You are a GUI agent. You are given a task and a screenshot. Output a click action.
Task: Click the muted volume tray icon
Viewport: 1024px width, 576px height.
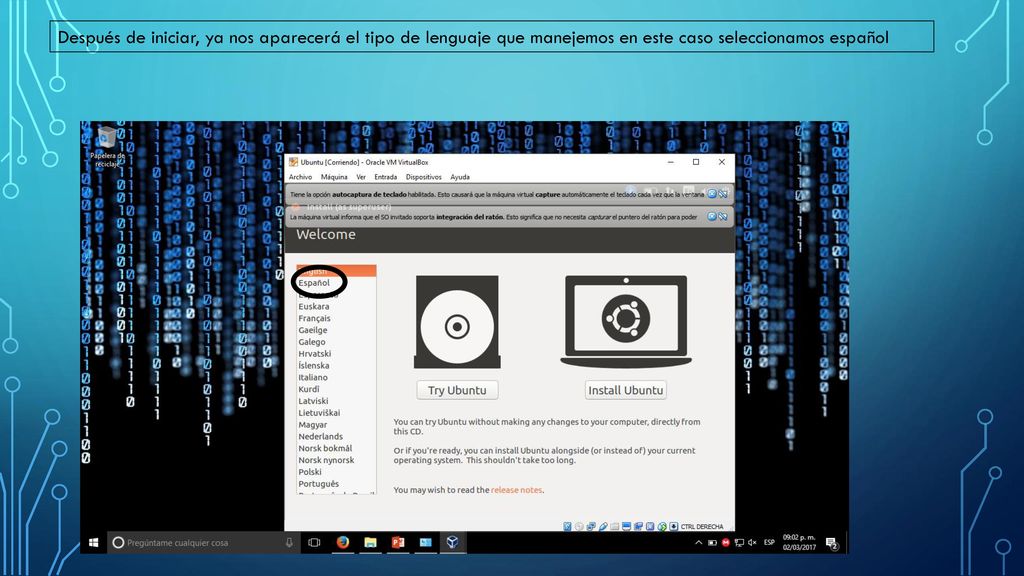click(x=752, y=542)
